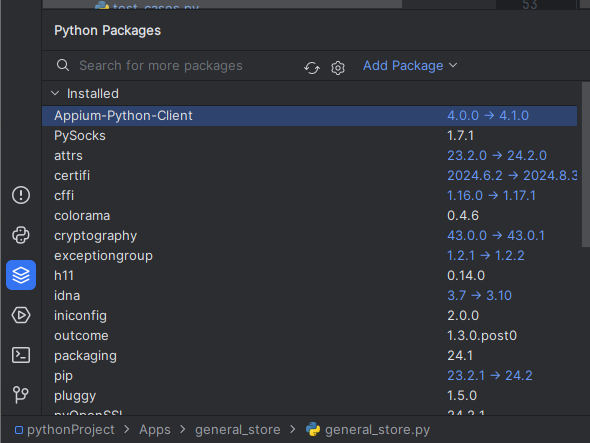Click Apps in the breadcrumb bar
590x443 pixels.
(155, 429)
